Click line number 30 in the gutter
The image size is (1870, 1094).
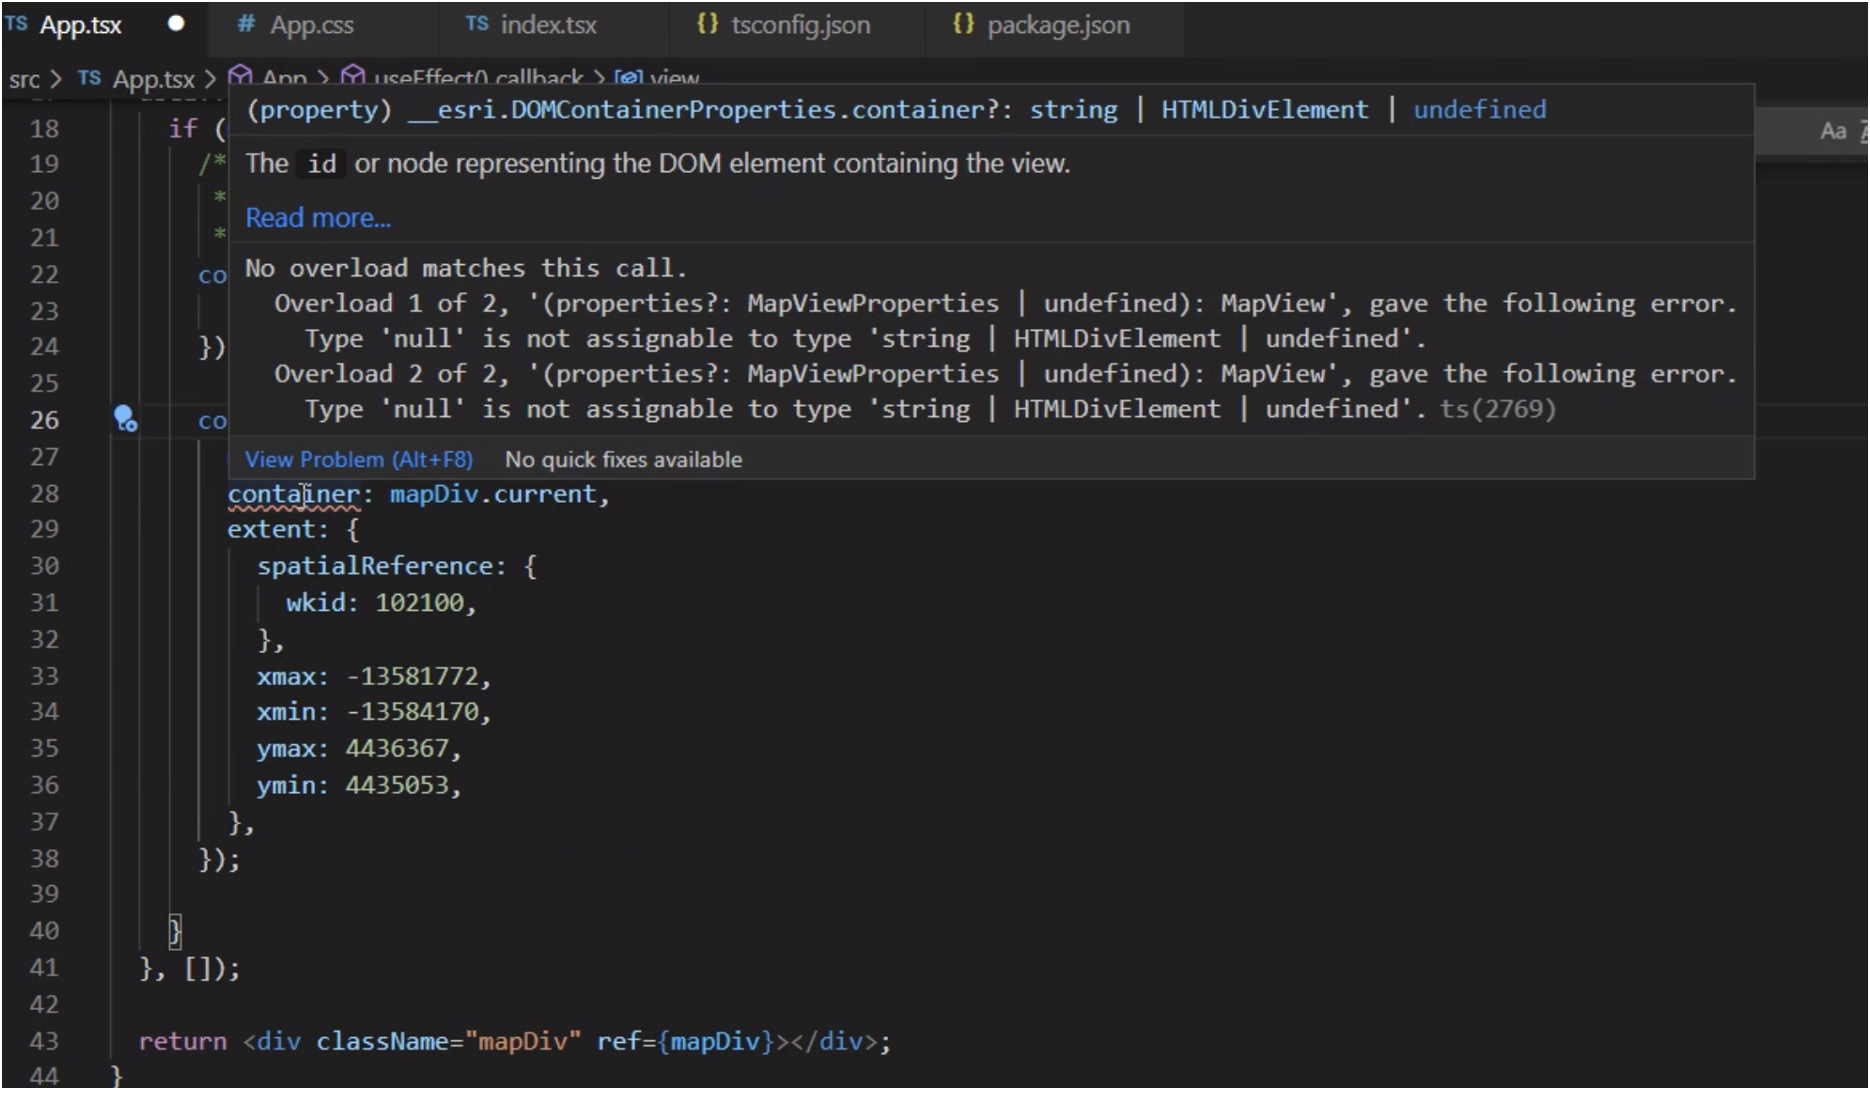[44, 566]
